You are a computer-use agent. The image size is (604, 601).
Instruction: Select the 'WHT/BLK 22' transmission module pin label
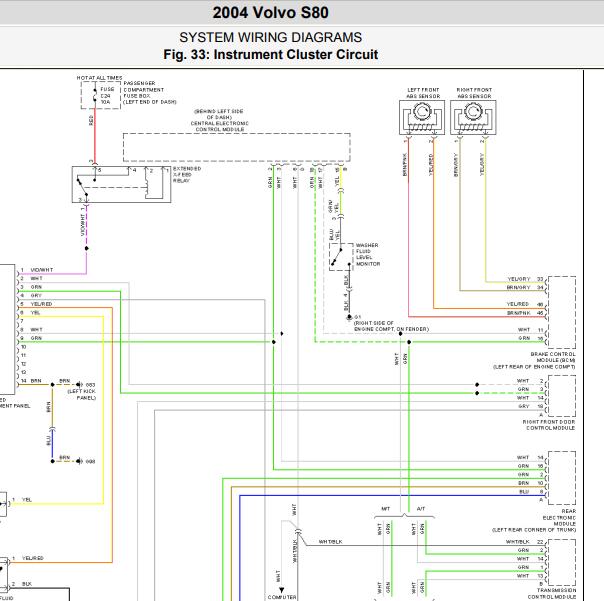coord(525,542)
